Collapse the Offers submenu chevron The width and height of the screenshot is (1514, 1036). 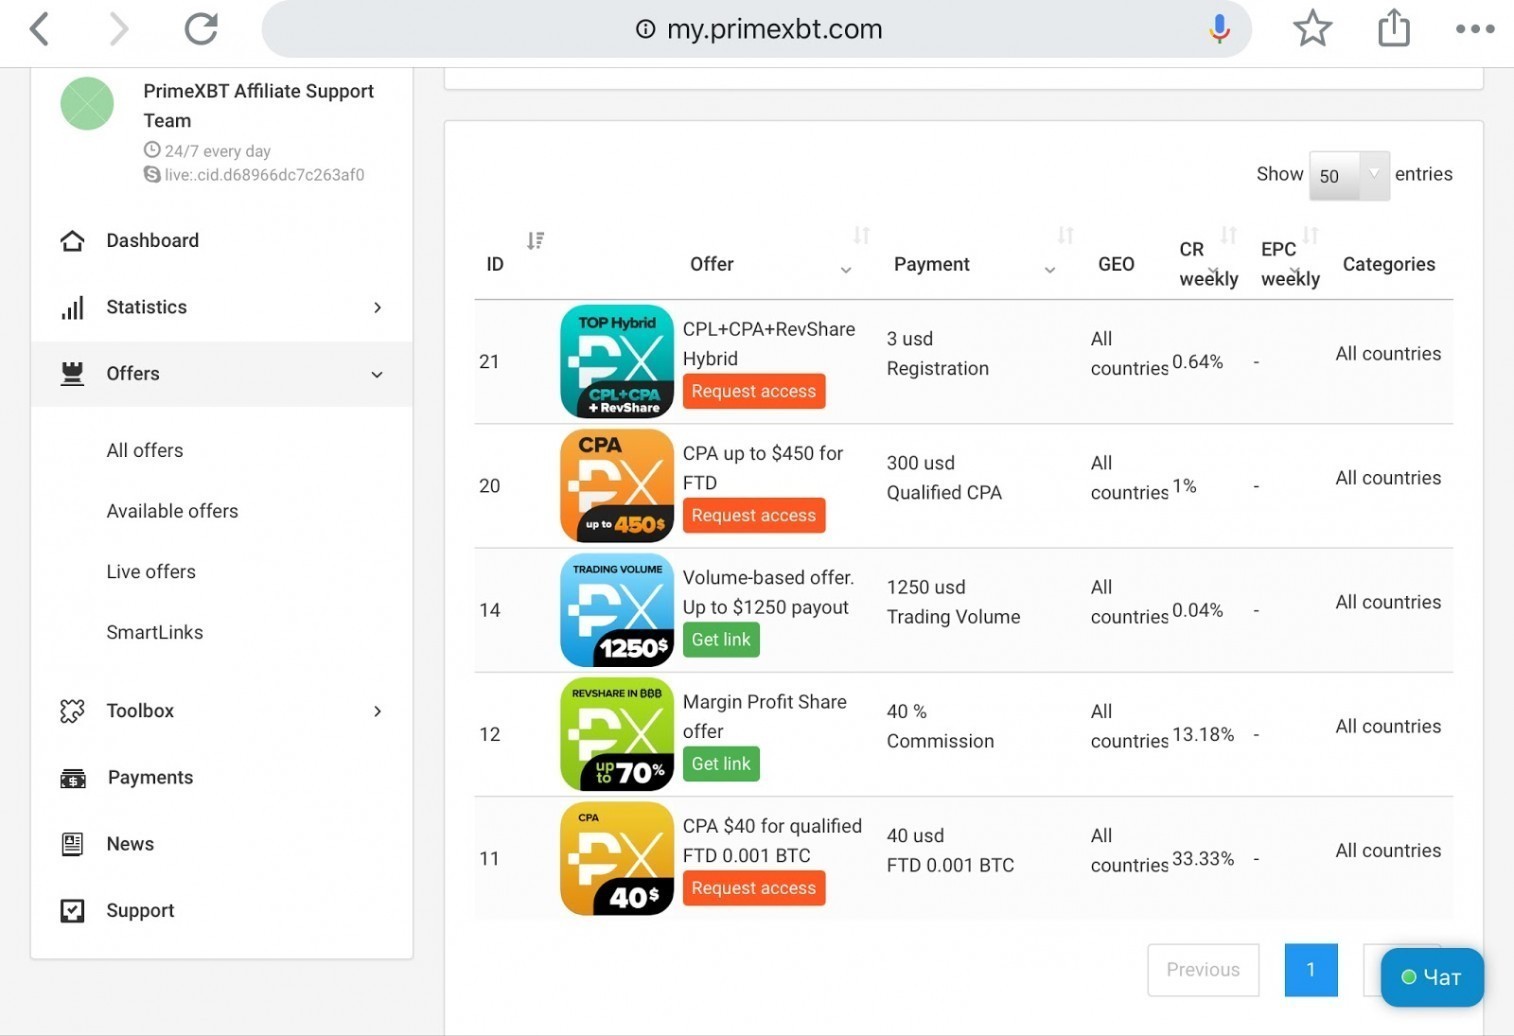coord(377,374)
